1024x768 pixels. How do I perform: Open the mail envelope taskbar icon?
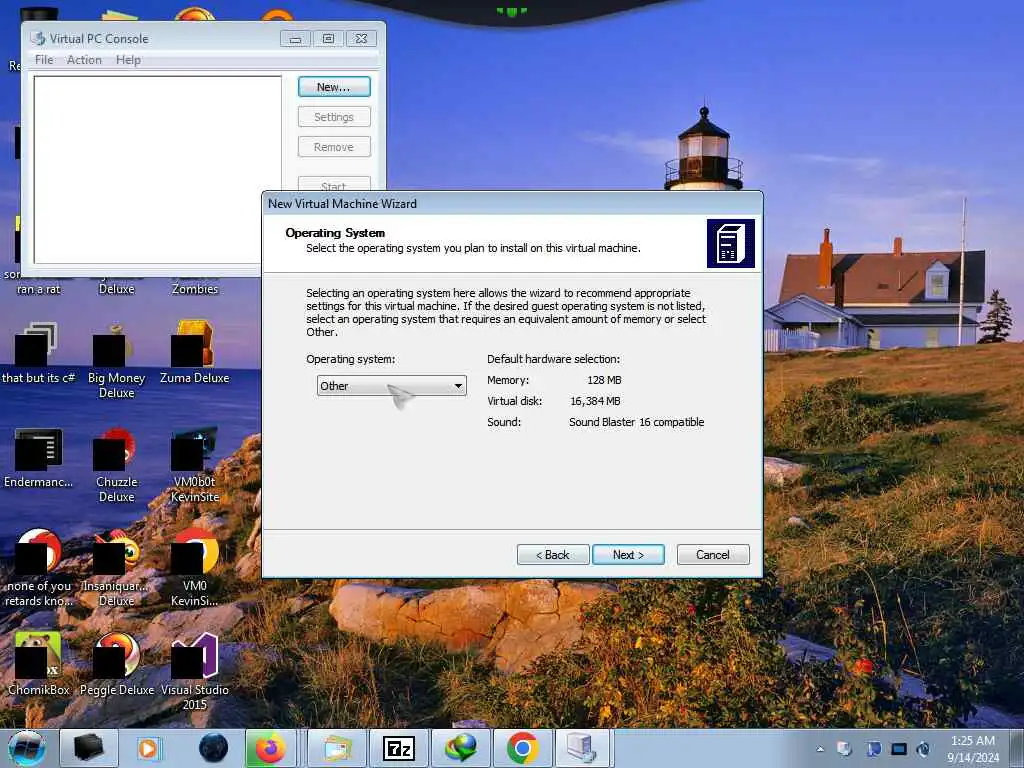click(x=336, y=748)
